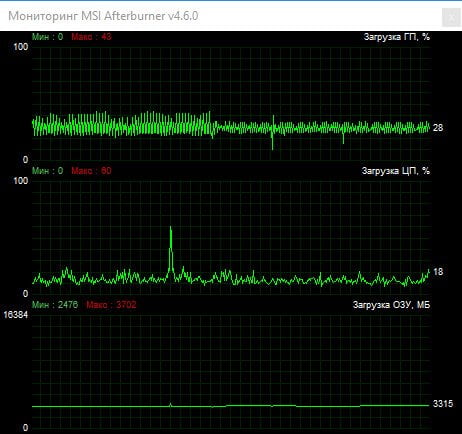
Task: Click the 100 axis label of GPU graph
Action: pos(21,47)
